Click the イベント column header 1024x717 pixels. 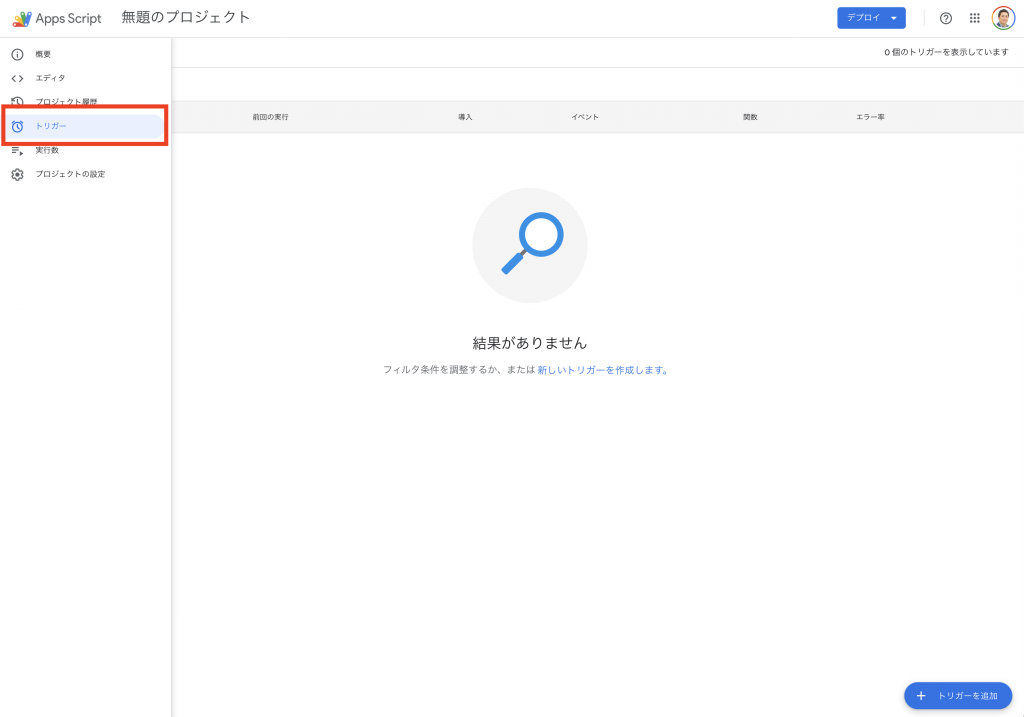585,117
